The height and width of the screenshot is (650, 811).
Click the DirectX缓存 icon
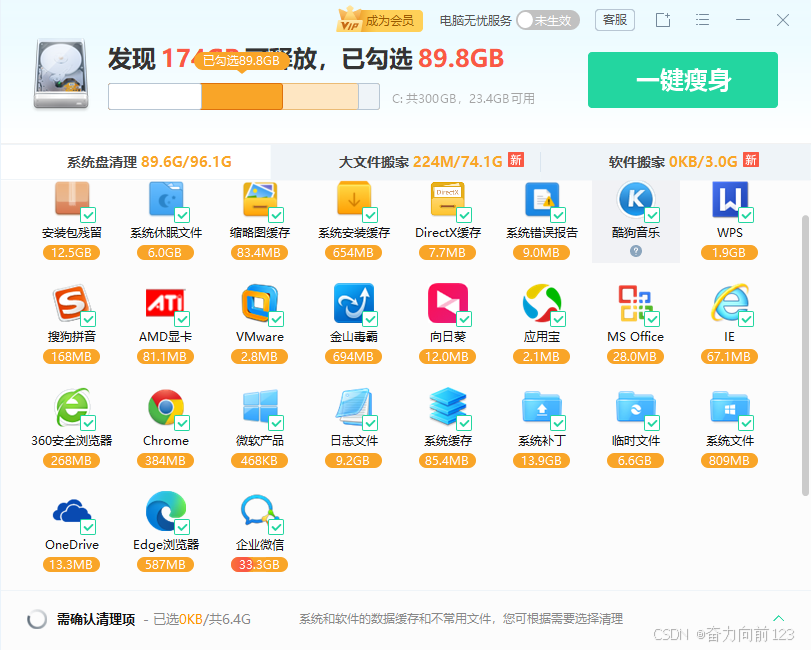point(448,198)
